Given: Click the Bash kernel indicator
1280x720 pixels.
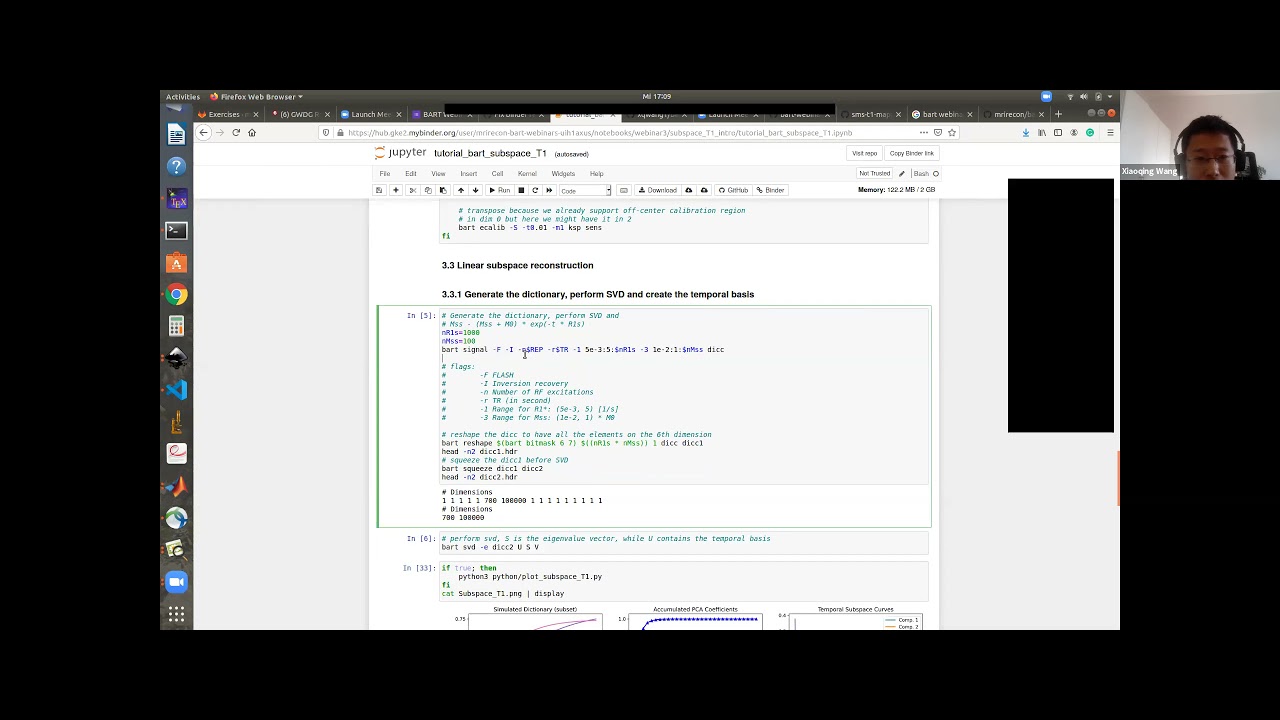Looking at the screenshot, I should click(x=921, y=174).
